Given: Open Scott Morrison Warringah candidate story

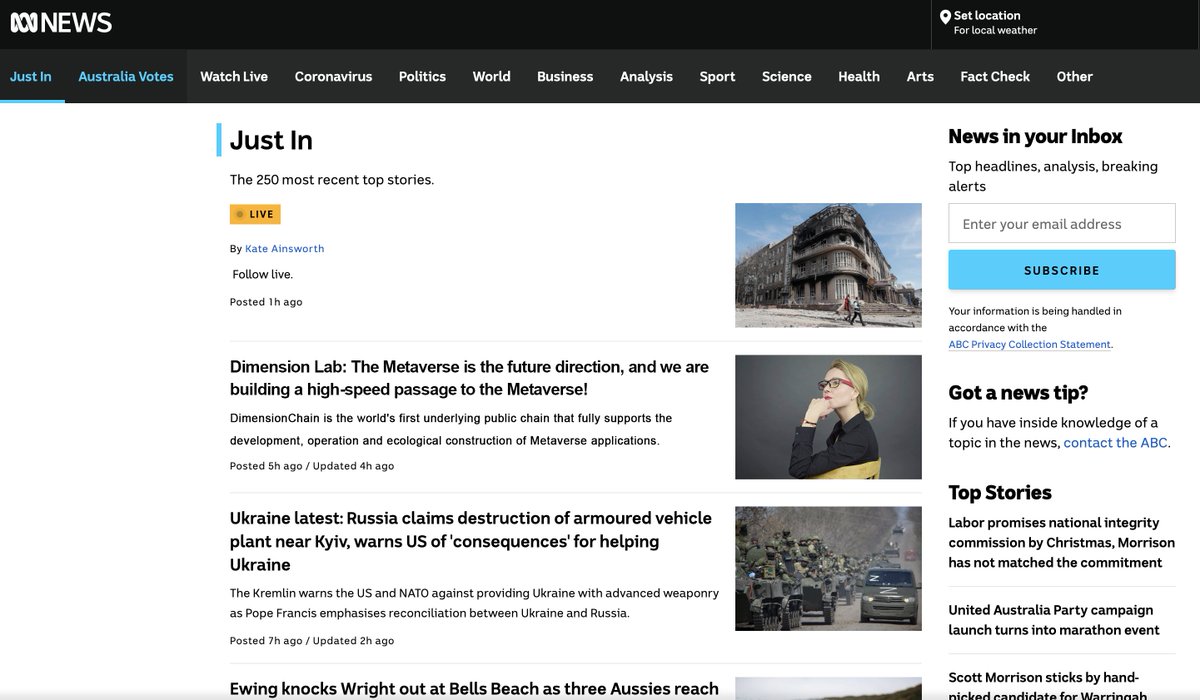Looking at the screenshot, I should 1048,685.
